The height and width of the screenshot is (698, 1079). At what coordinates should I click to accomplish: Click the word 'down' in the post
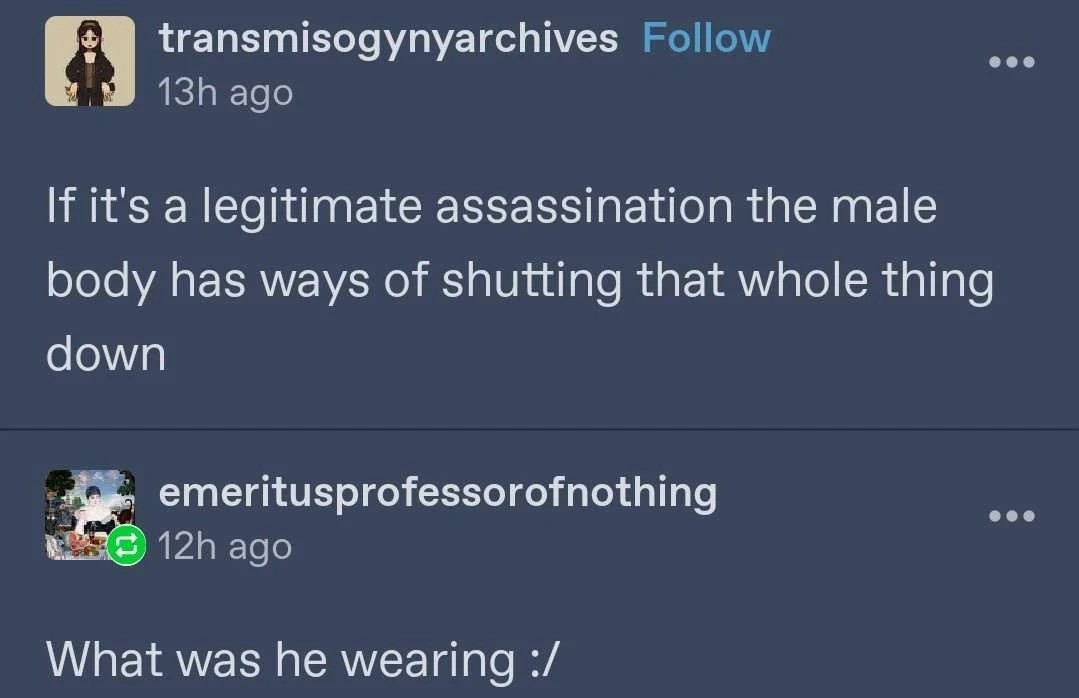coord(106,354)
